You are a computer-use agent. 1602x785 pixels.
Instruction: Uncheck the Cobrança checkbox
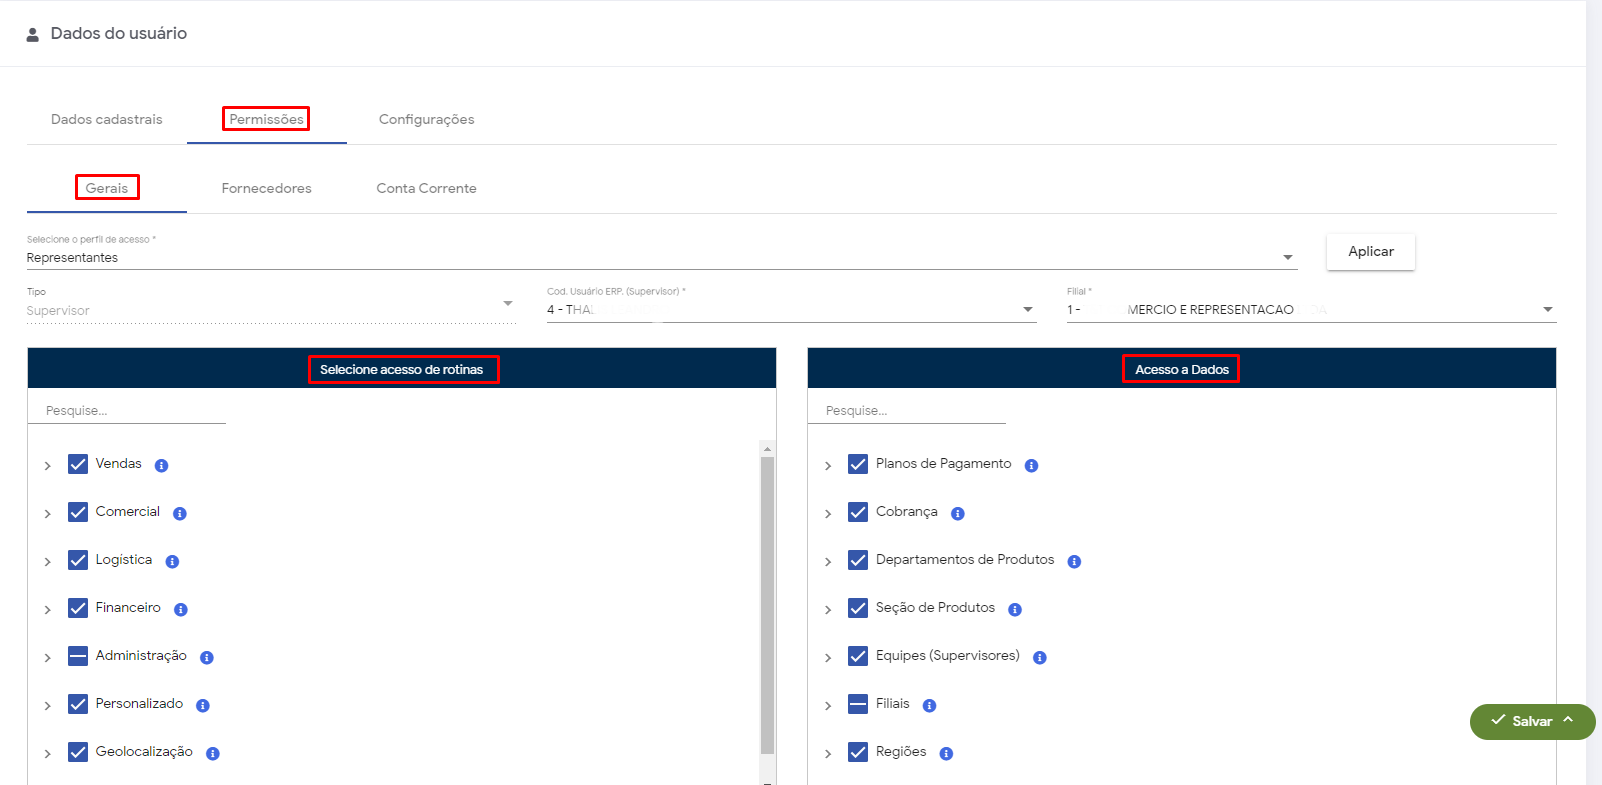(858, 512)
